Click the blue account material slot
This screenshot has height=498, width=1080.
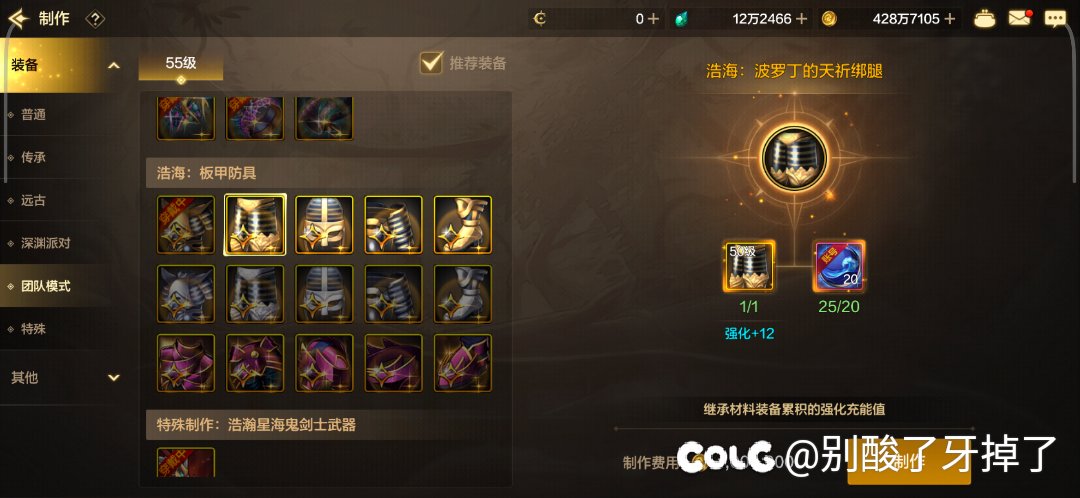point(840,266)
